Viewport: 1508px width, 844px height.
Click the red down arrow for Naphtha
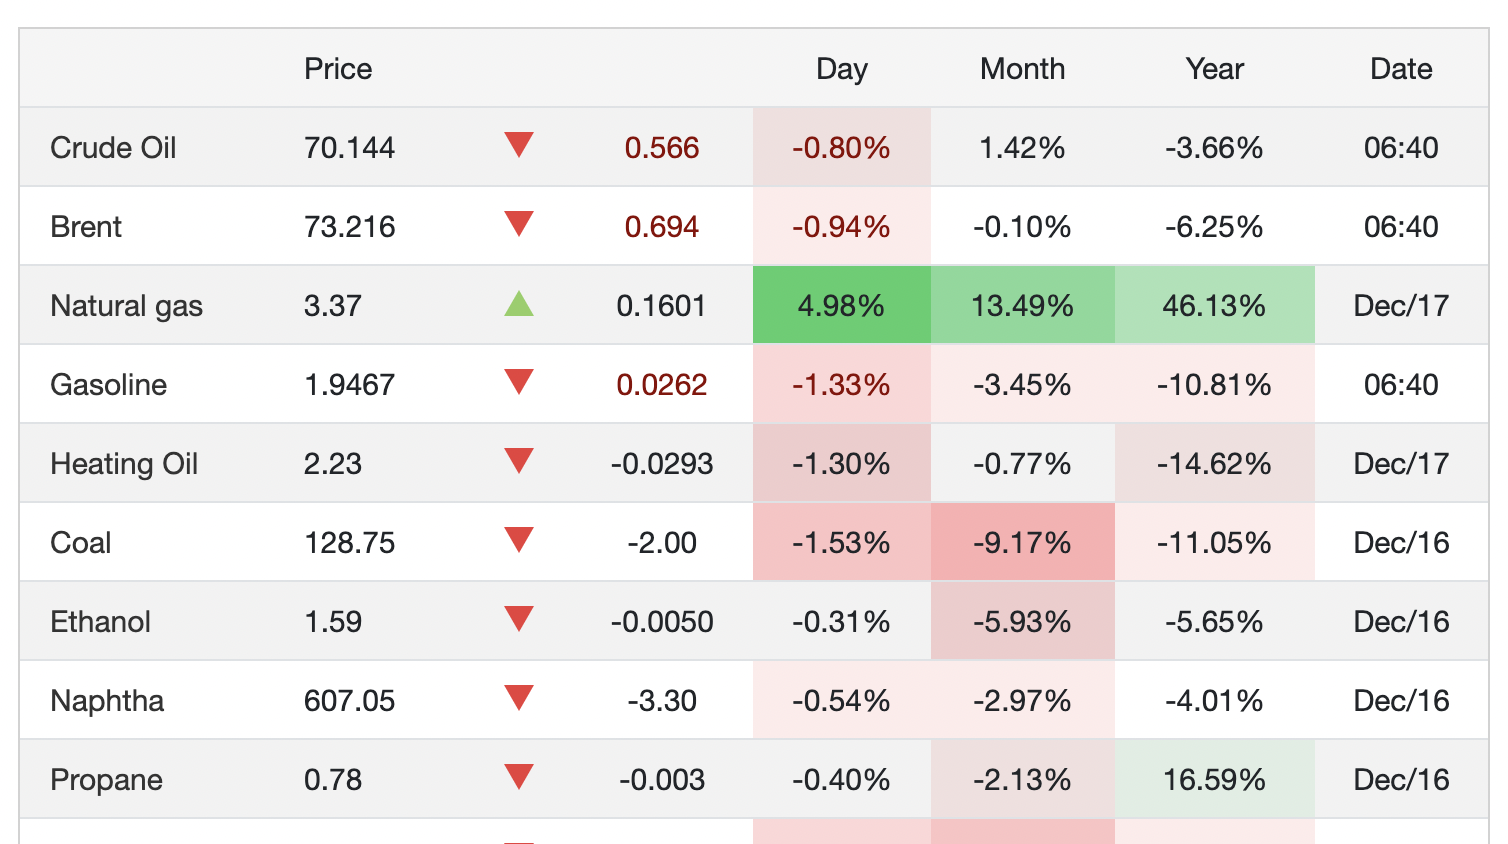pos(519,698)
